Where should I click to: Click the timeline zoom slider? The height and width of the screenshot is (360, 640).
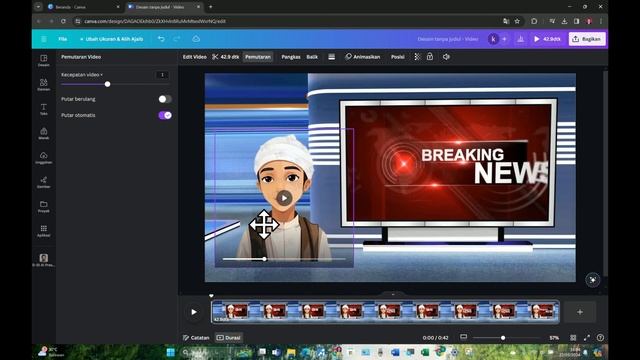click(x=503, y=338)
